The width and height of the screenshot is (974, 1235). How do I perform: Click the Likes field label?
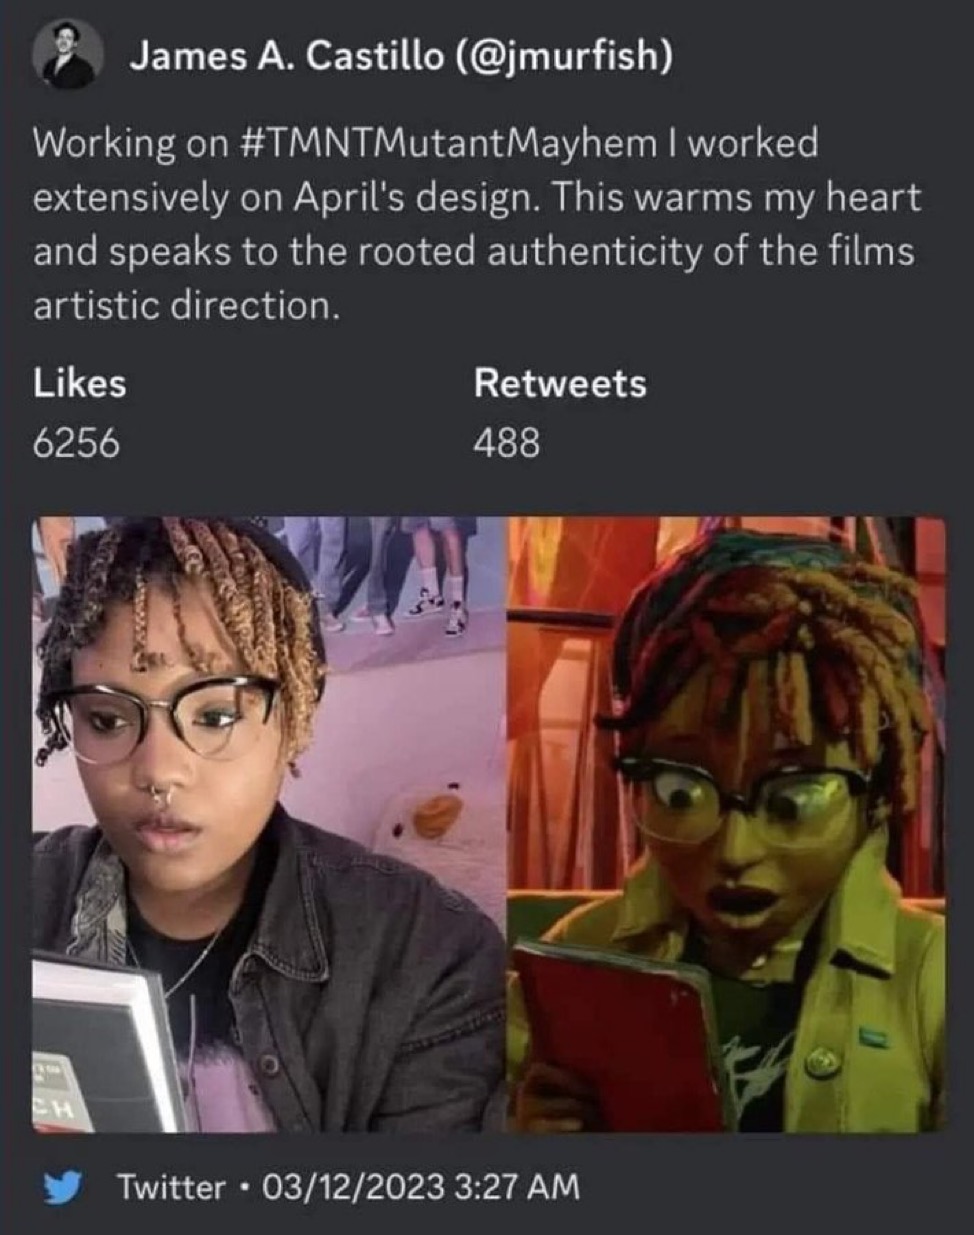[x=80, y=383]
